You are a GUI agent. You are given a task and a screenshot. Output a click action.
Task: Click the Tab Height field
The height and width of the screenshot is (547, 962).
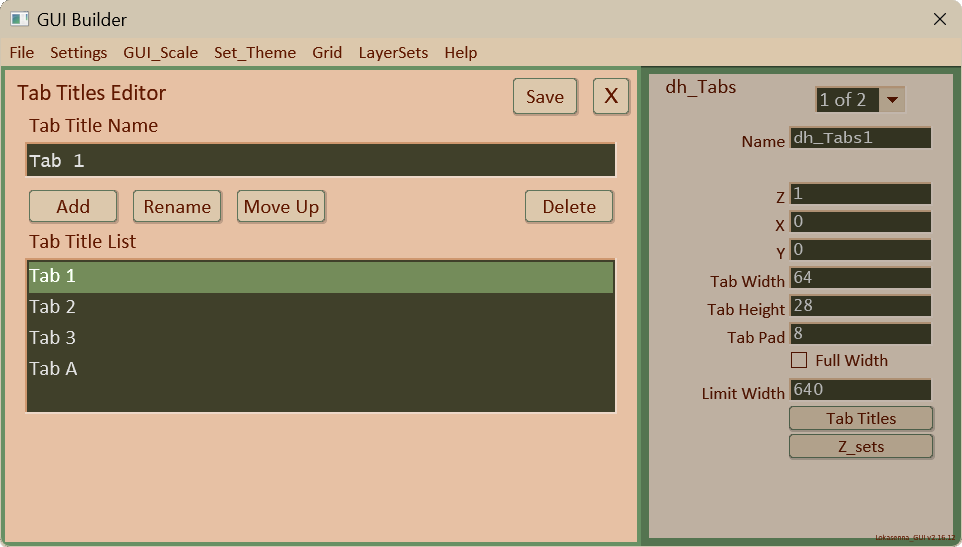pyautogui.click(x=860, y=306)
